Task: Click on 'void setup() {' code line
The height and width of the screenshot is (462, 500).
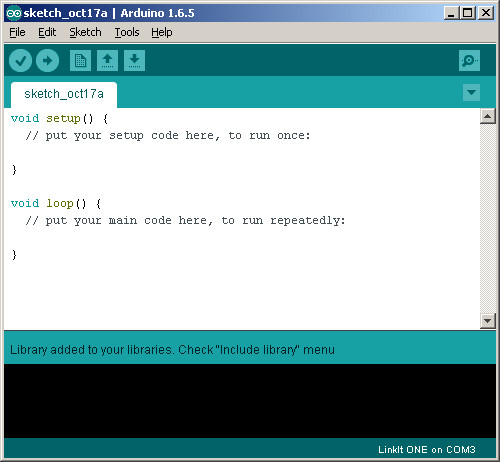Action: tap(59, 119)
